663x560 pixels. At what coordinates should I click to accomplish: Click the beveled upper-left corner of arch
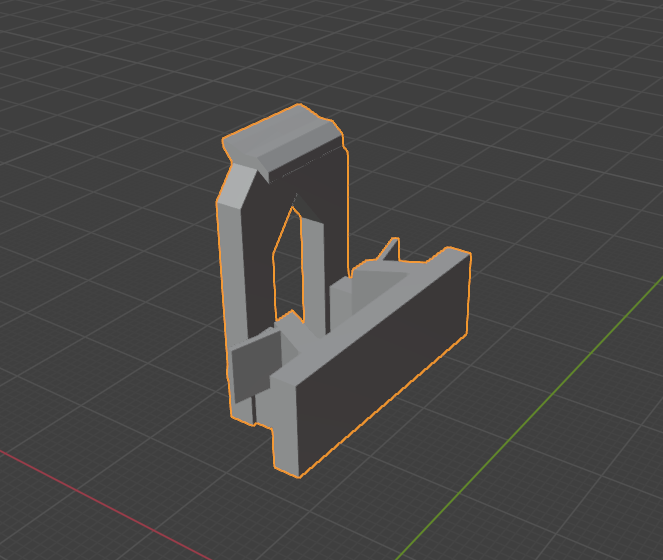click(x=232, y=190)
